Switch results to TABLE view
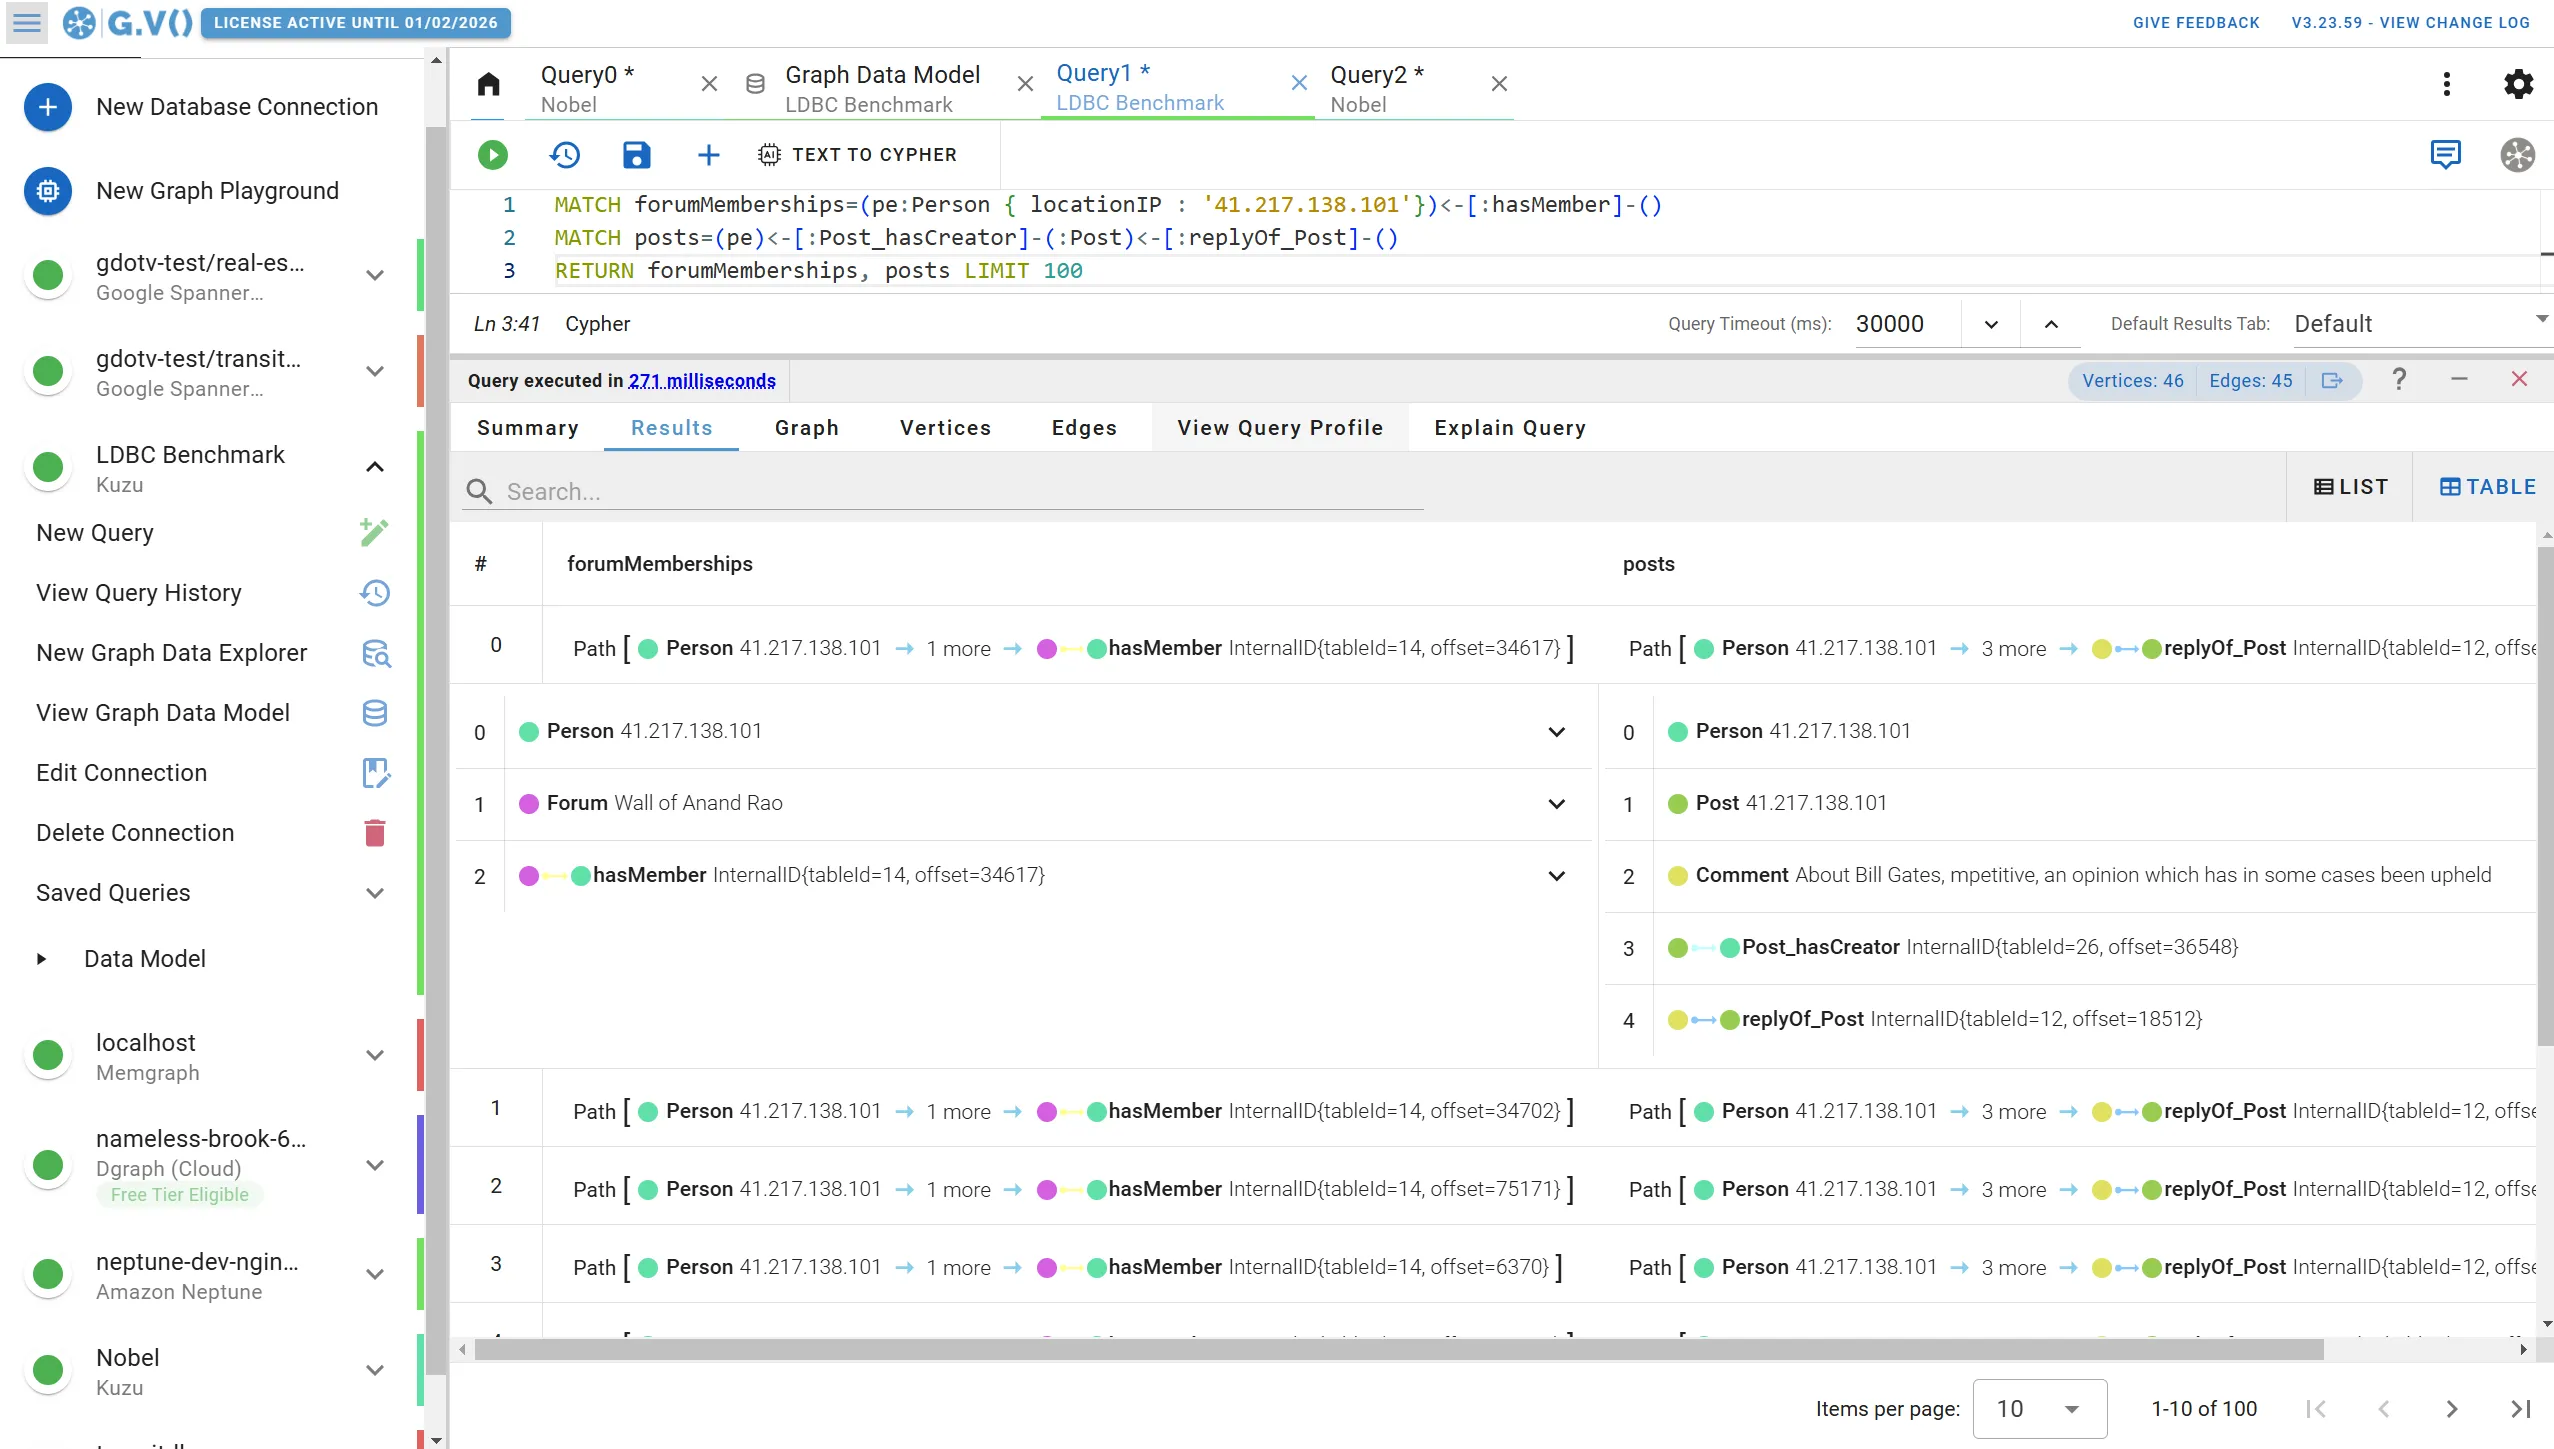Viewport: 2554px width, 1449px height. 2487,487
